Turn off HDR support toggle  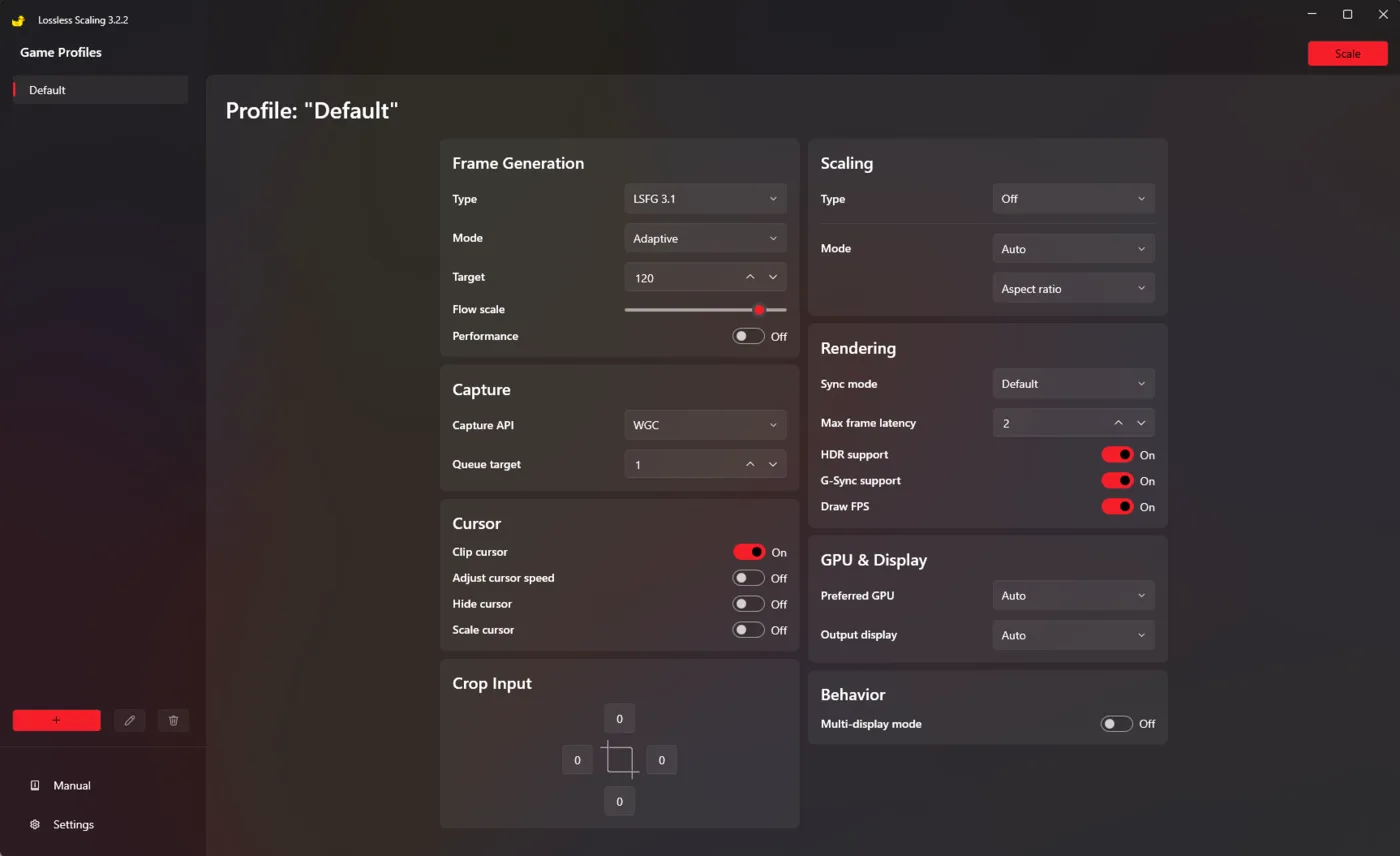click(1117, 455)
